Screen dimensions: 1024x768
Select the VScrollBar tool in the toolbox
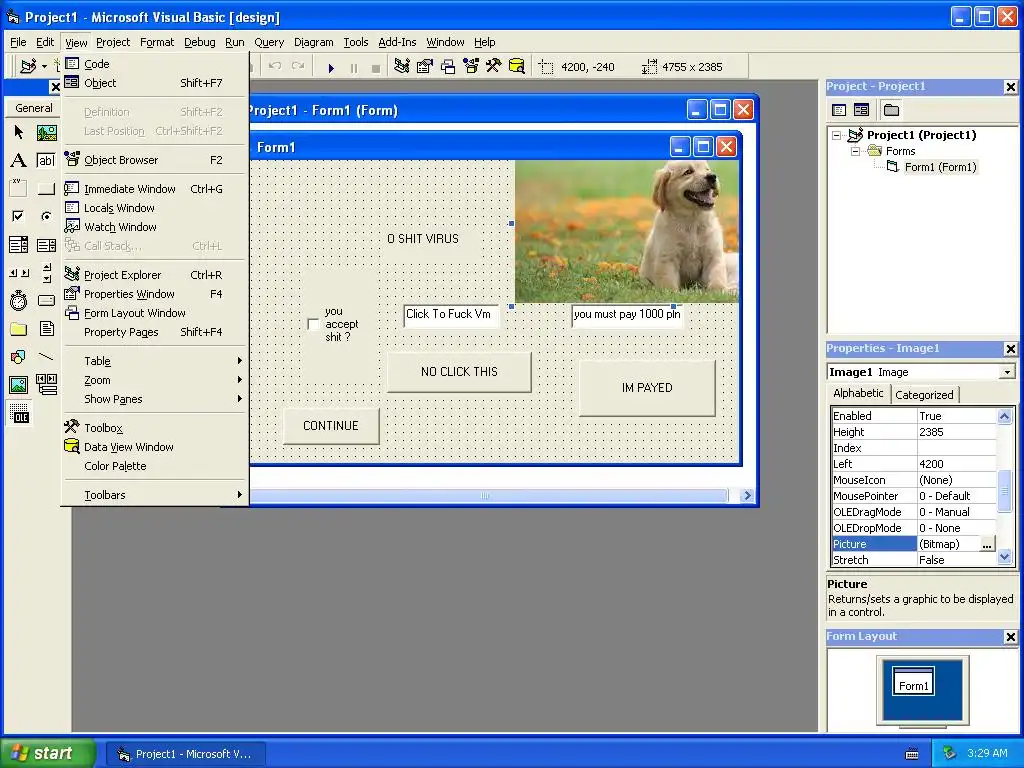46,273
